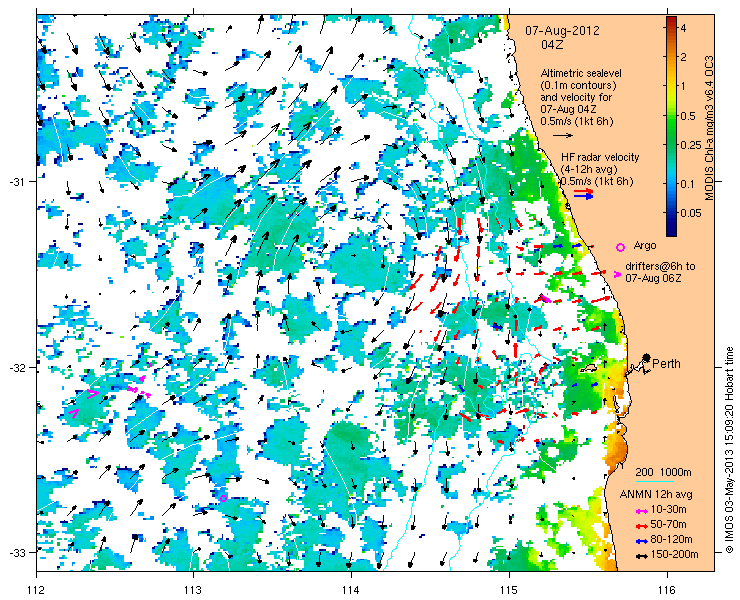740x600 pixels.
Task: Click the black altimetric velocity scale arrow
Action: click(563, 135)
